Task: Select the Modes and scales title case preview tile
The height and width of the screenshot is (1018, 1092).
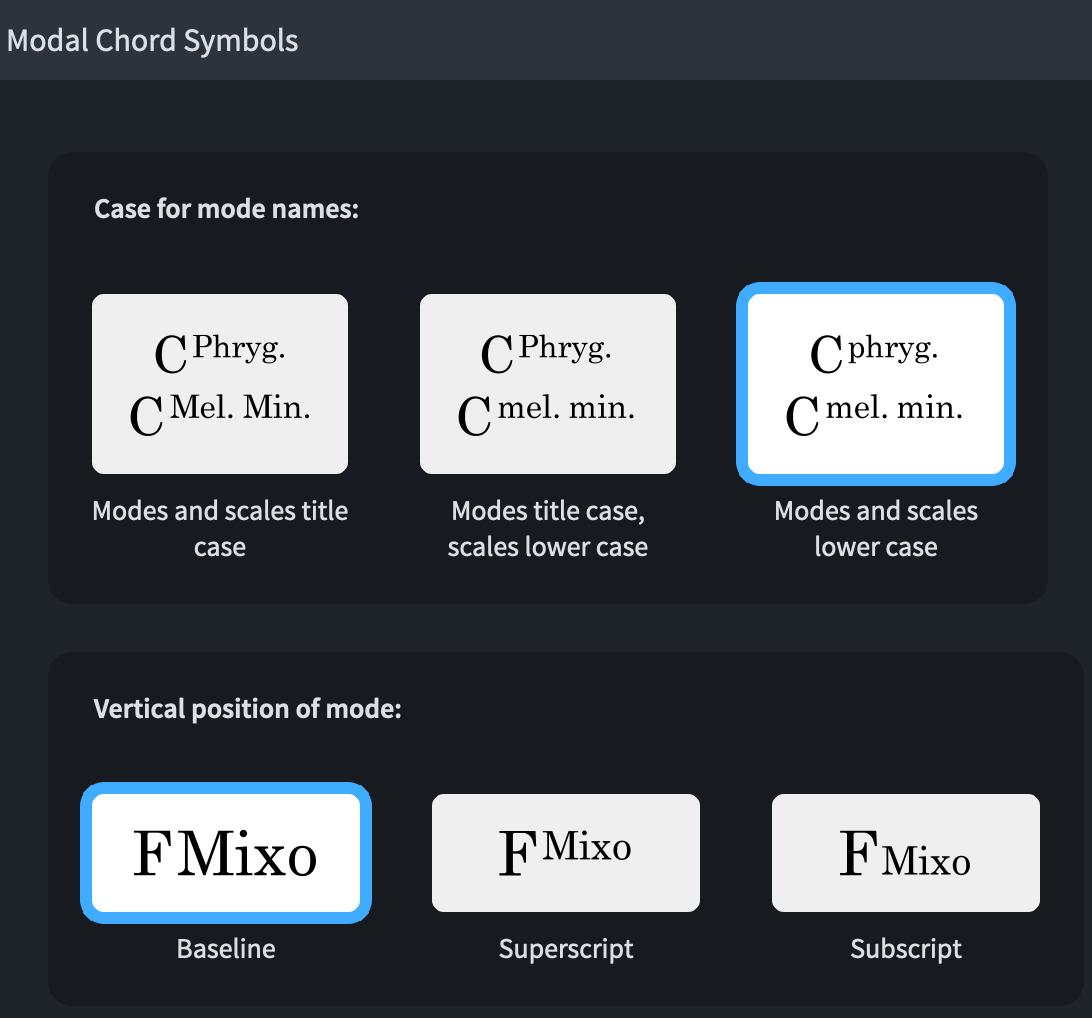Action: [220, 383]
